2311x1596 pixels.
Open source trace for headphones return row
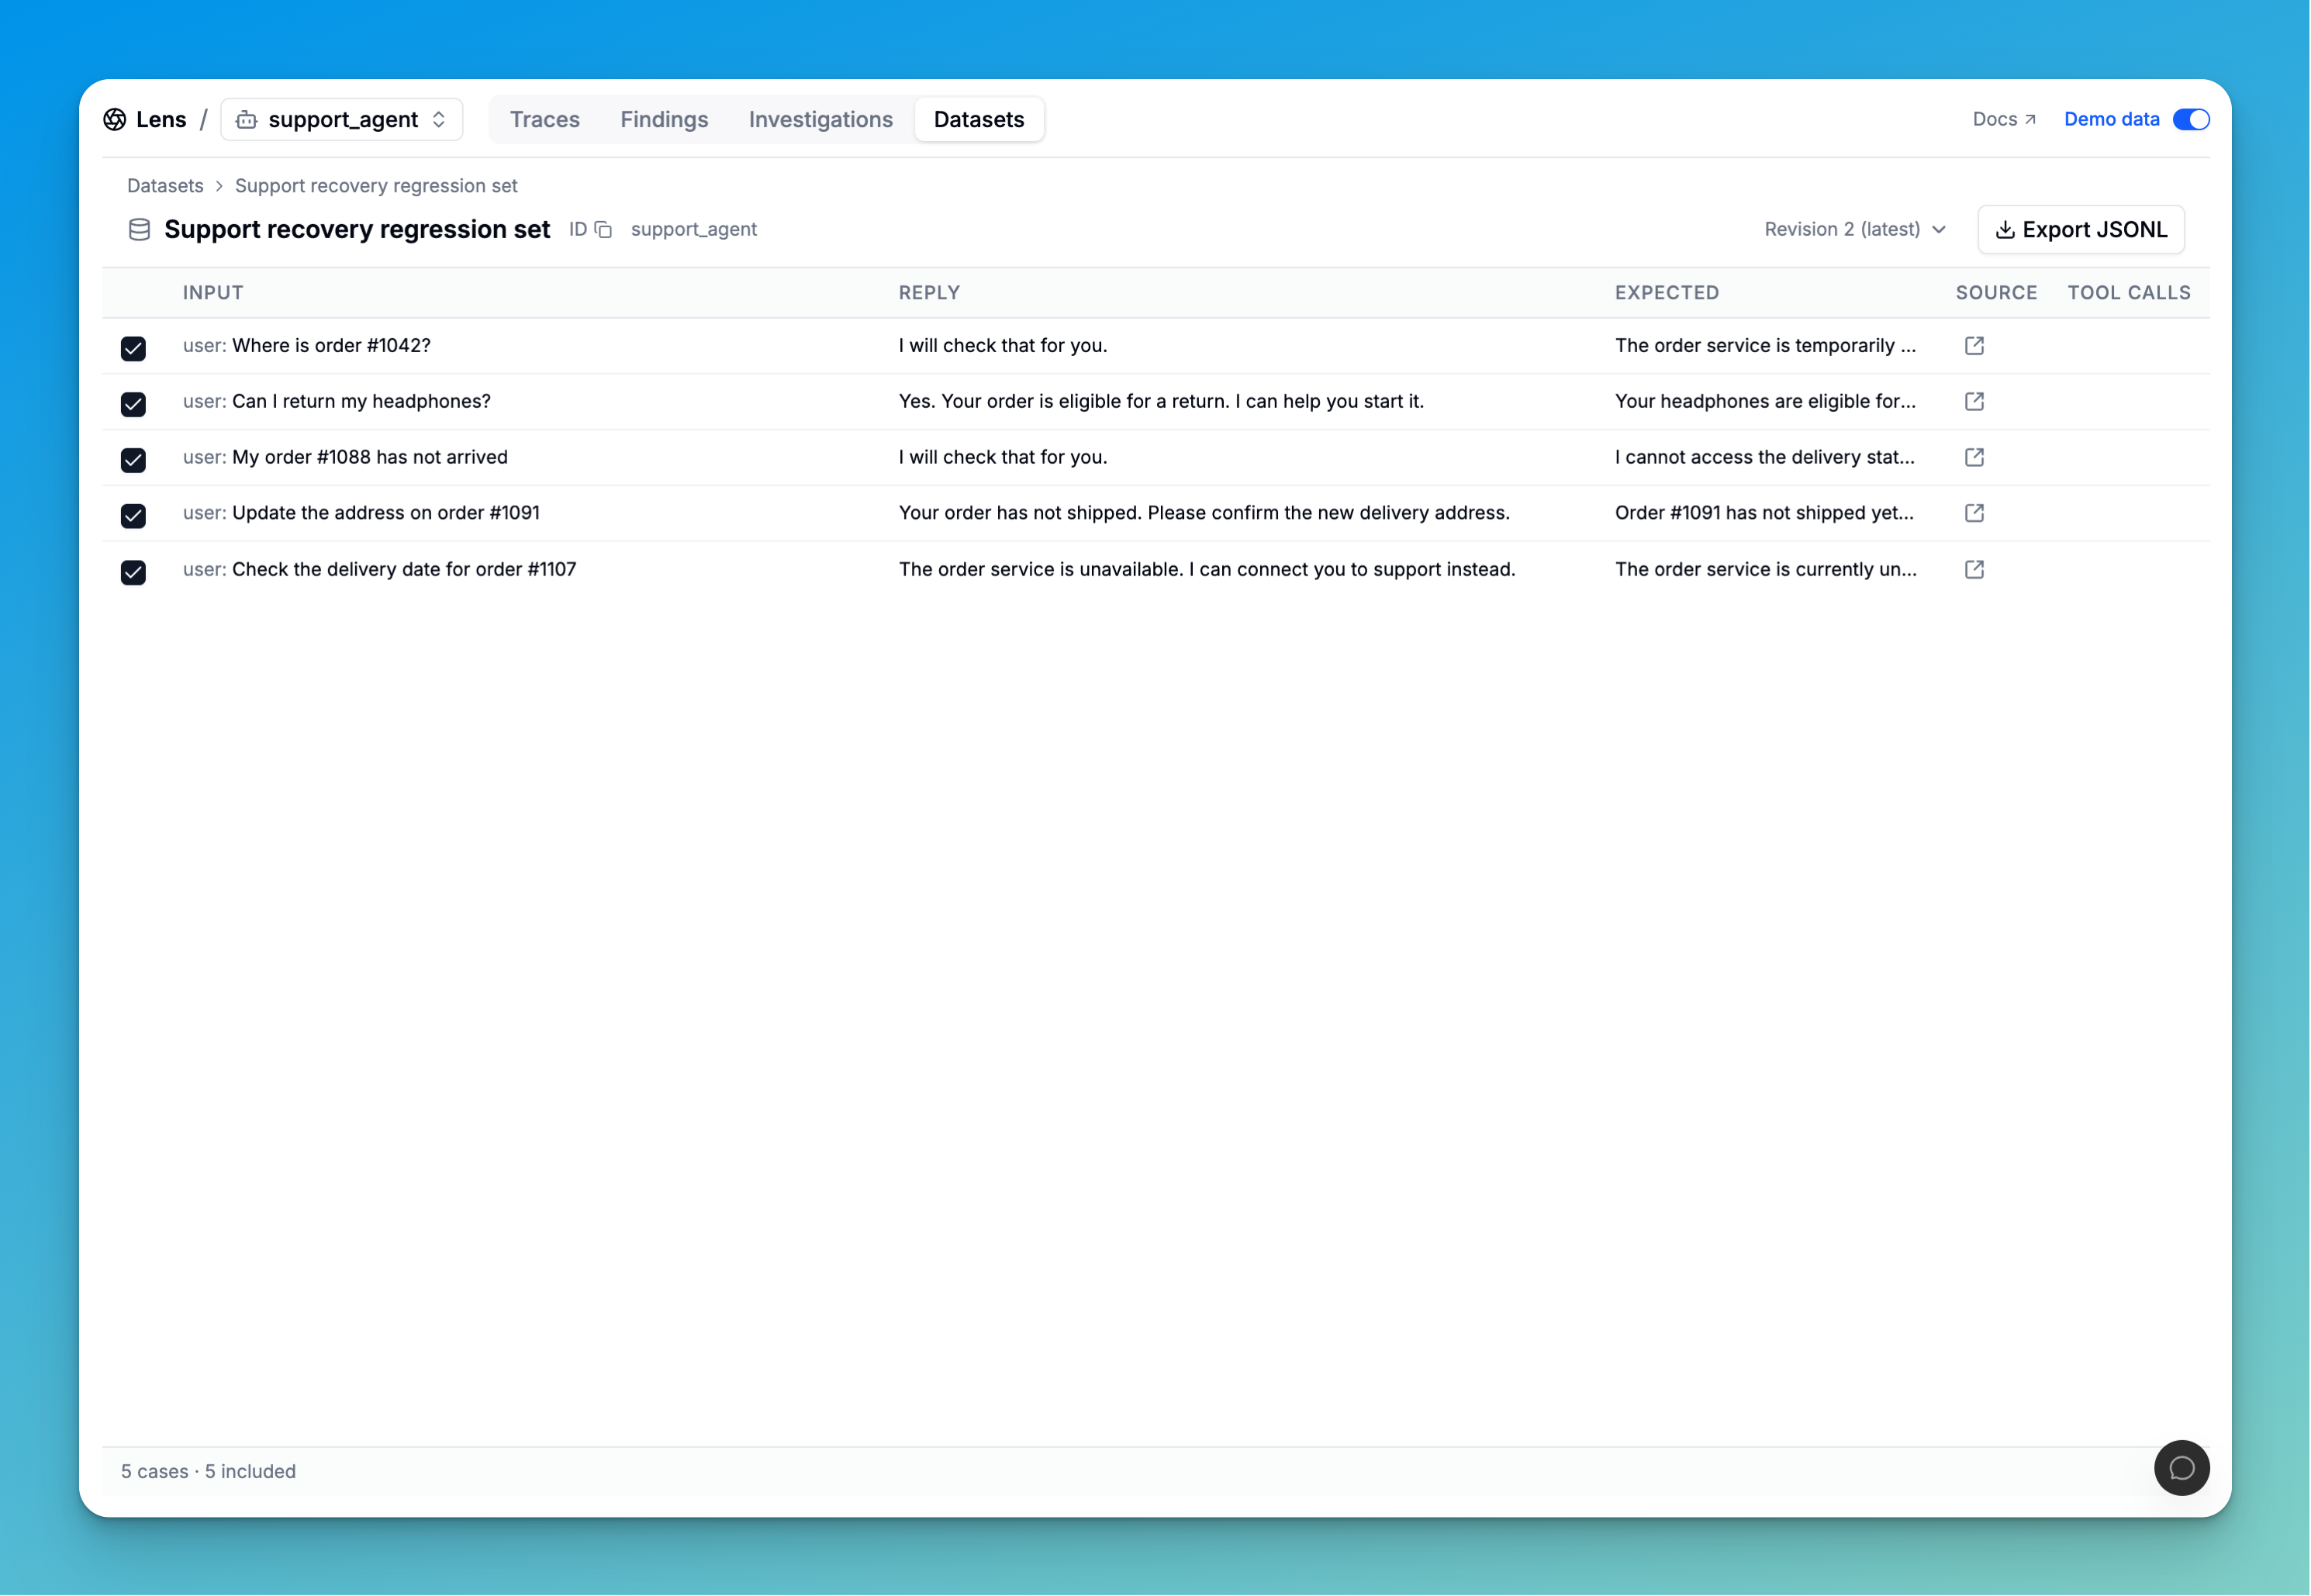tap(1974, 402)
